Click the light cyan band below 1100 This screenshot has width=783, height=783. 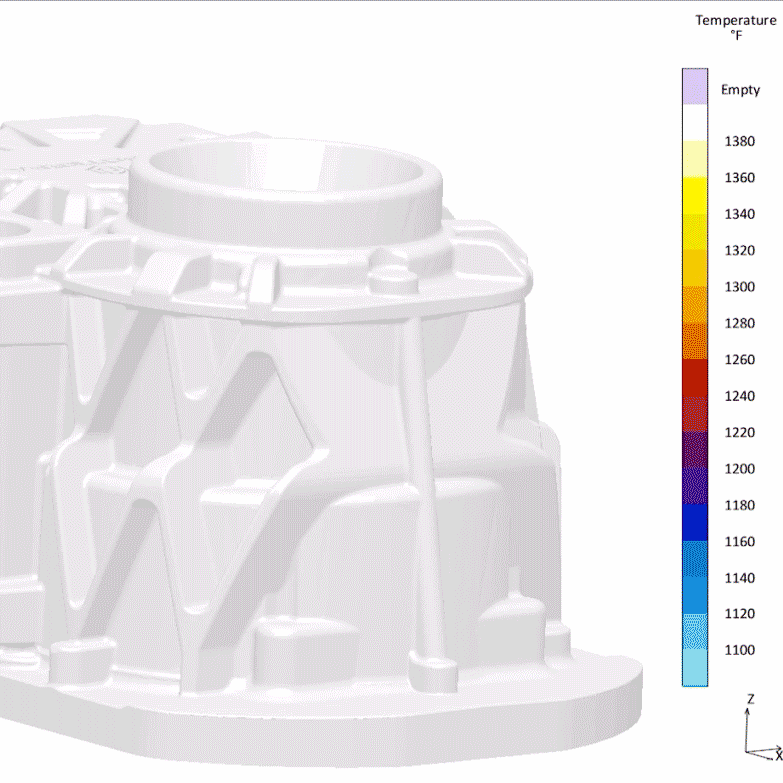[x=695, y=668]
